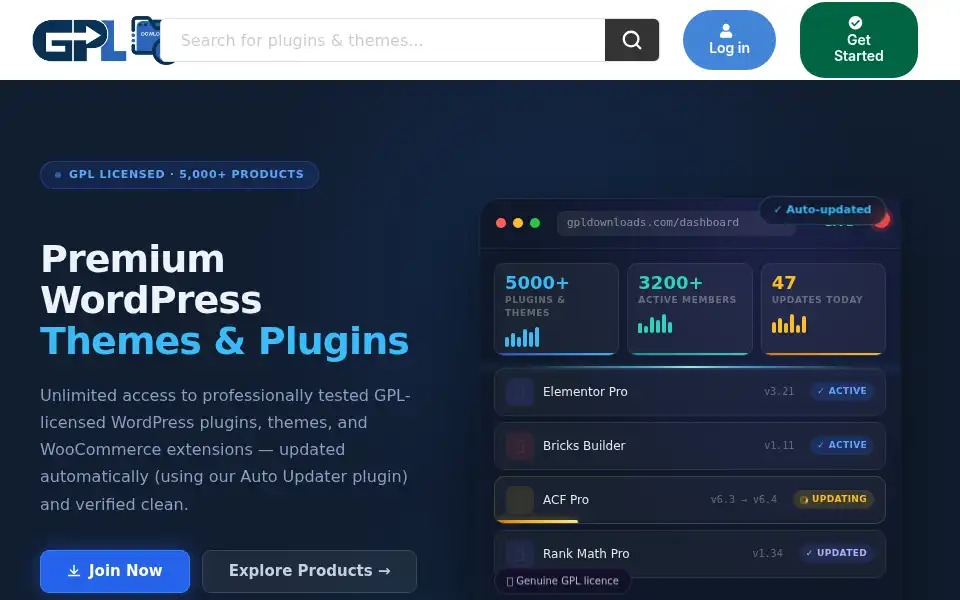This screenshot has width=960, height=600.
Task: Click version v1.34 of Rank Math Pro
Action: [768, 553]
